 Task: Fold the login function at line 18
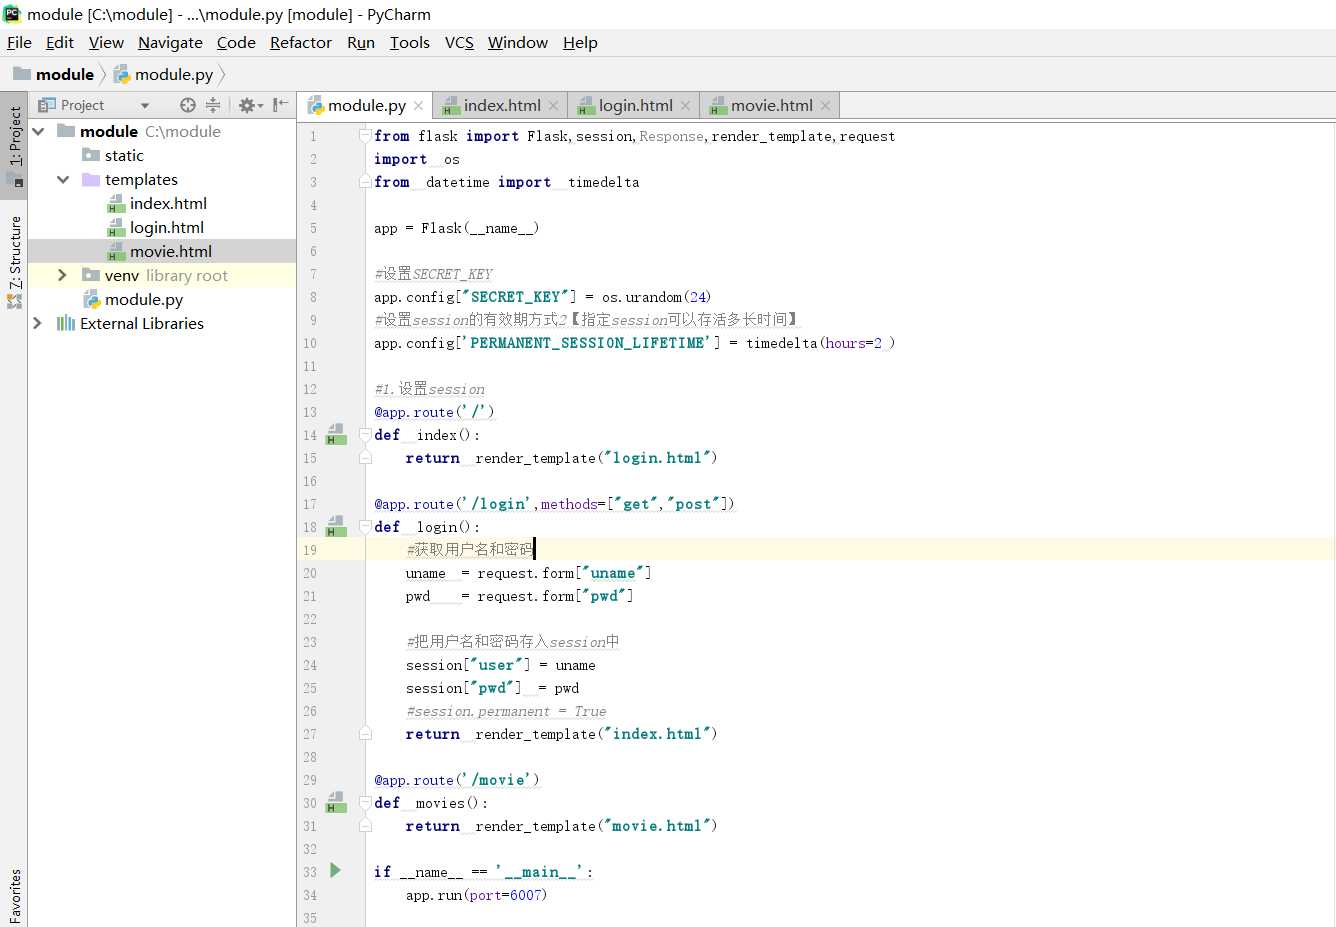pos(365,527)
